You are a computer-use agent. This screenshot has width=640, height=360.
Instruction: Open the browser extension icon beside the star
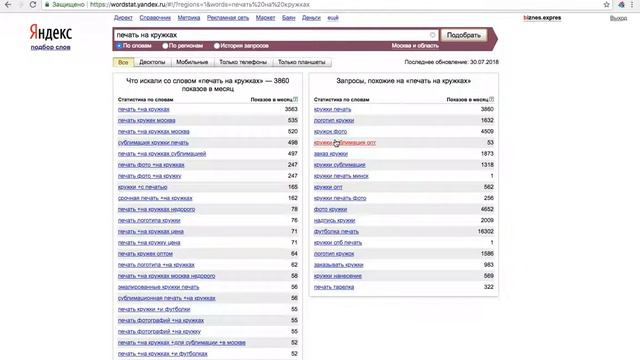pyautogui.click(x=621, y=4)
